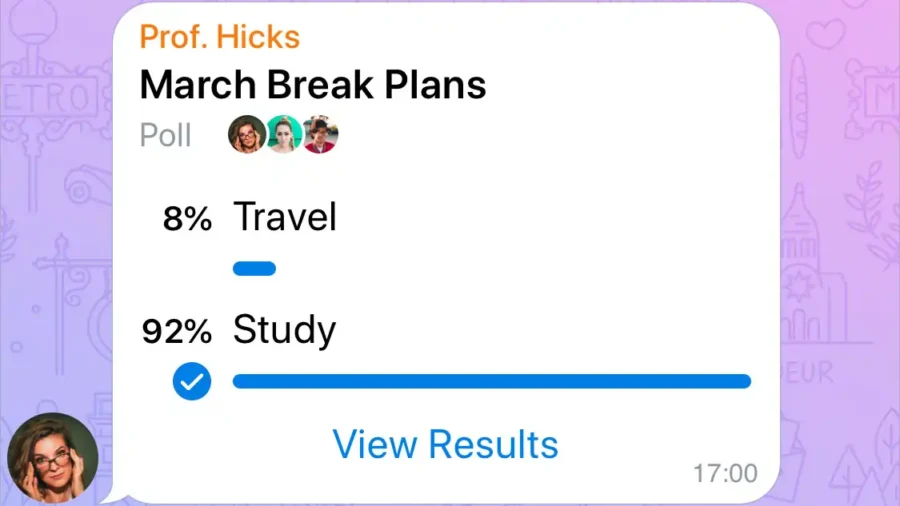Image resolution: width=900 pixels, height=506 pixels.
Task: Select the Travel poll option
Action: (285, 217)
